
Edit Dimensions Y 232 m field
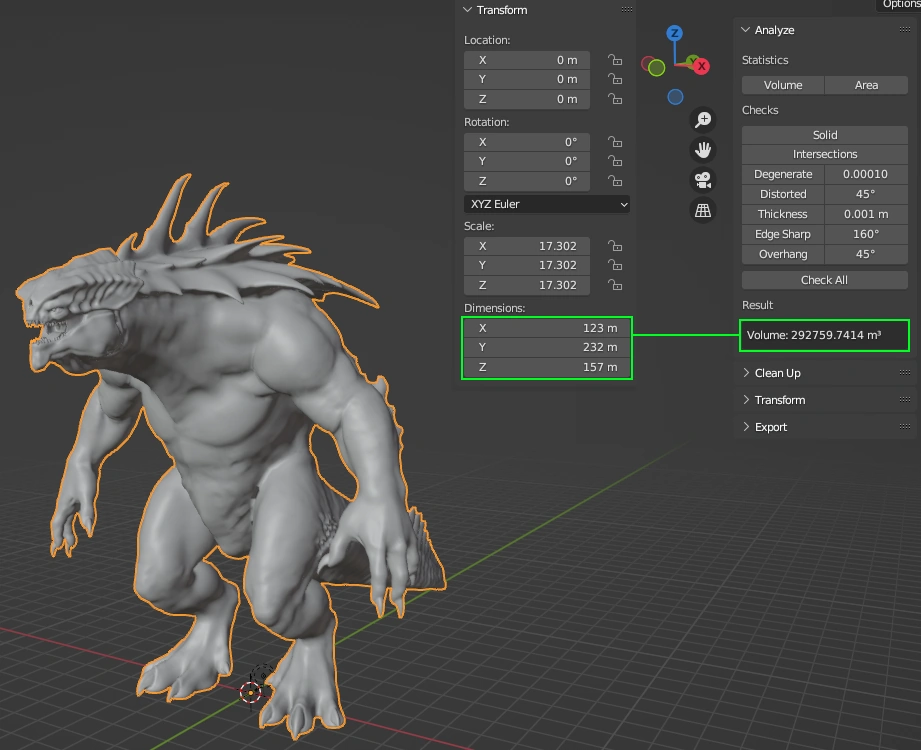tap(547, 347)
